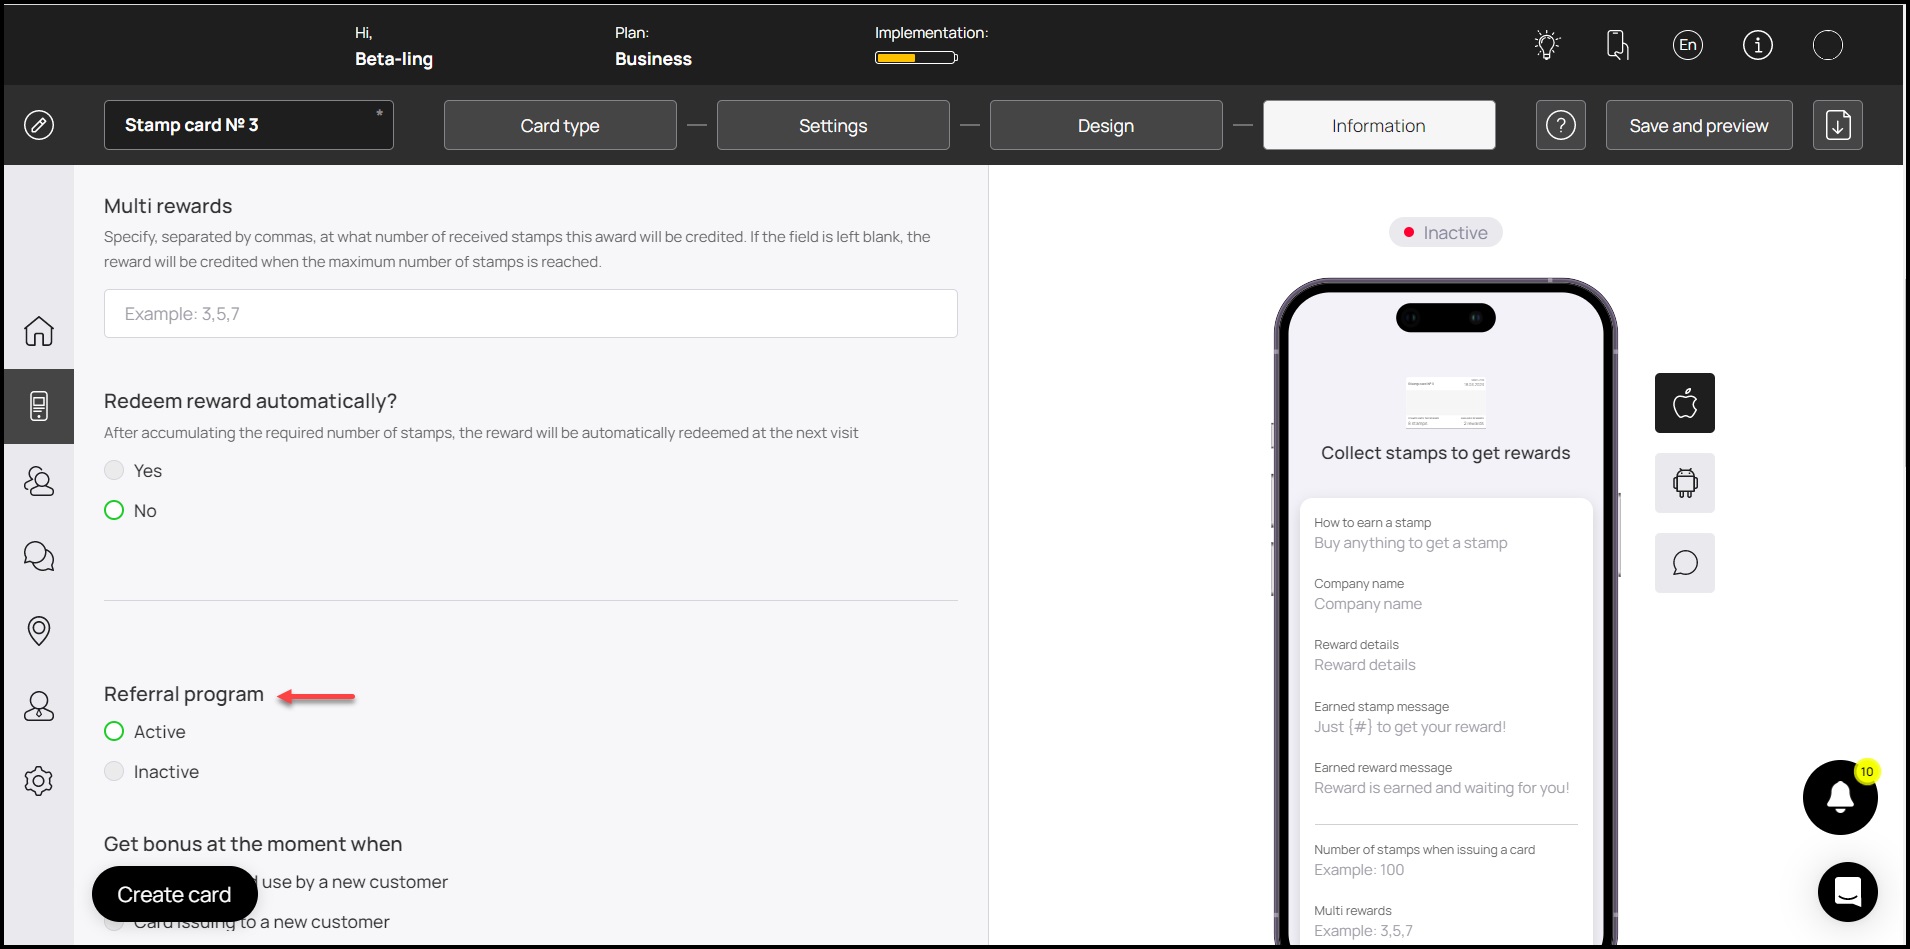Click 'Buy anything to get a stamp' text
1910x949 pixels.
pyautogui.click(x=1411, y=543)
